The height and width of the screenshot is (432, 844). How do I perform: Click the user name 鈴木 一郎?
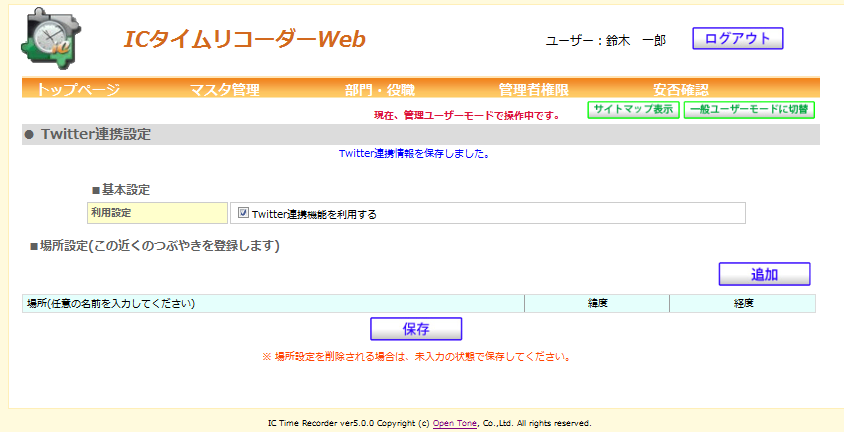[x=636, y=40]
